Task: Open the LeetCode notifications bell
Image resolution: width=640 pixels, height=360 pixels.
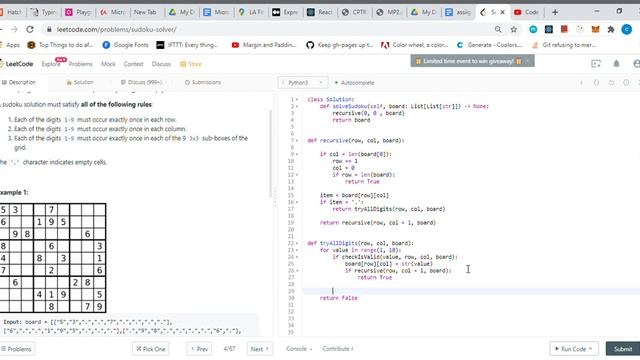Action: [616, 64]
